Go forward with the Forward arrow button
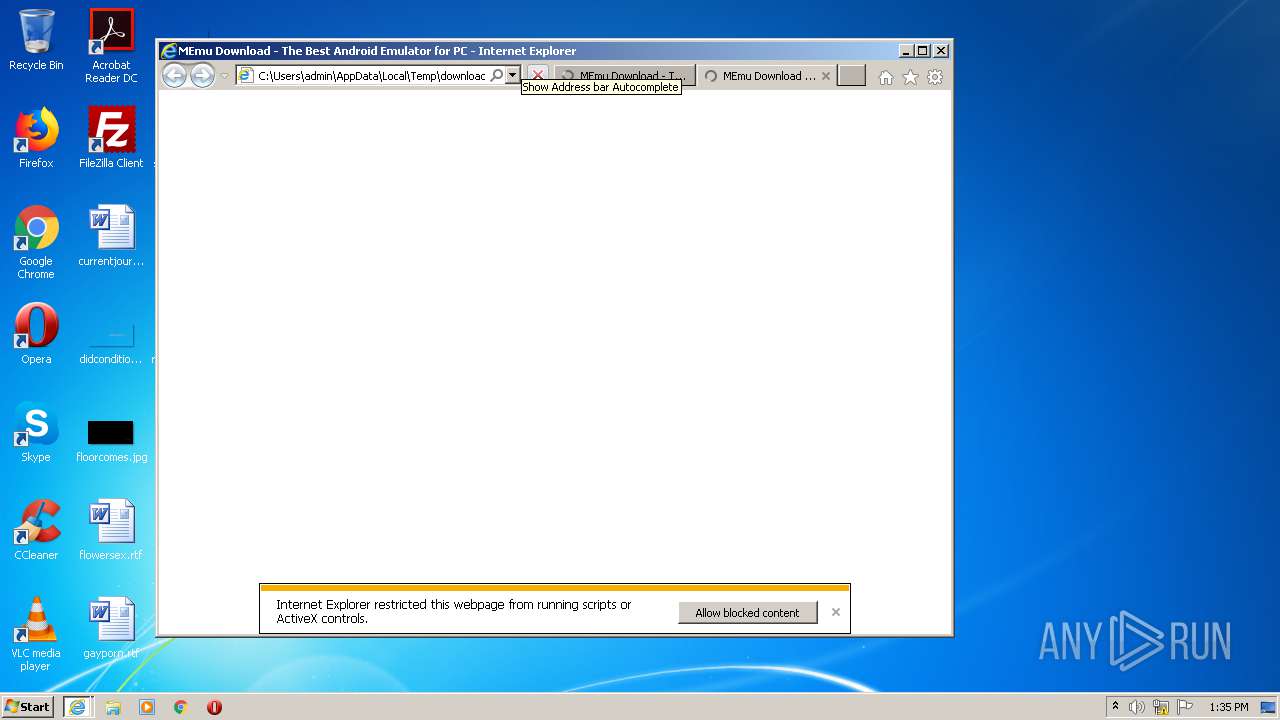The height and width of the screenshot is (720, 1280). pos(202,76)
